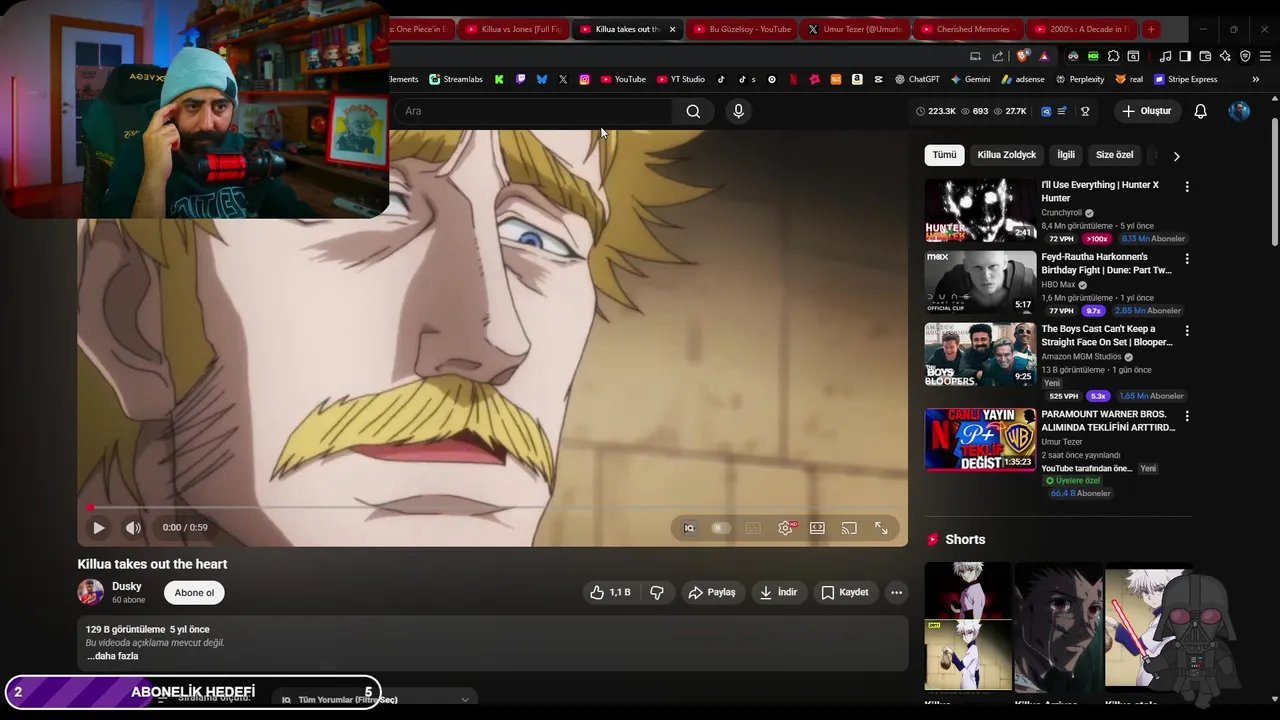Mute the video with the speaker icon

(133, 528)
